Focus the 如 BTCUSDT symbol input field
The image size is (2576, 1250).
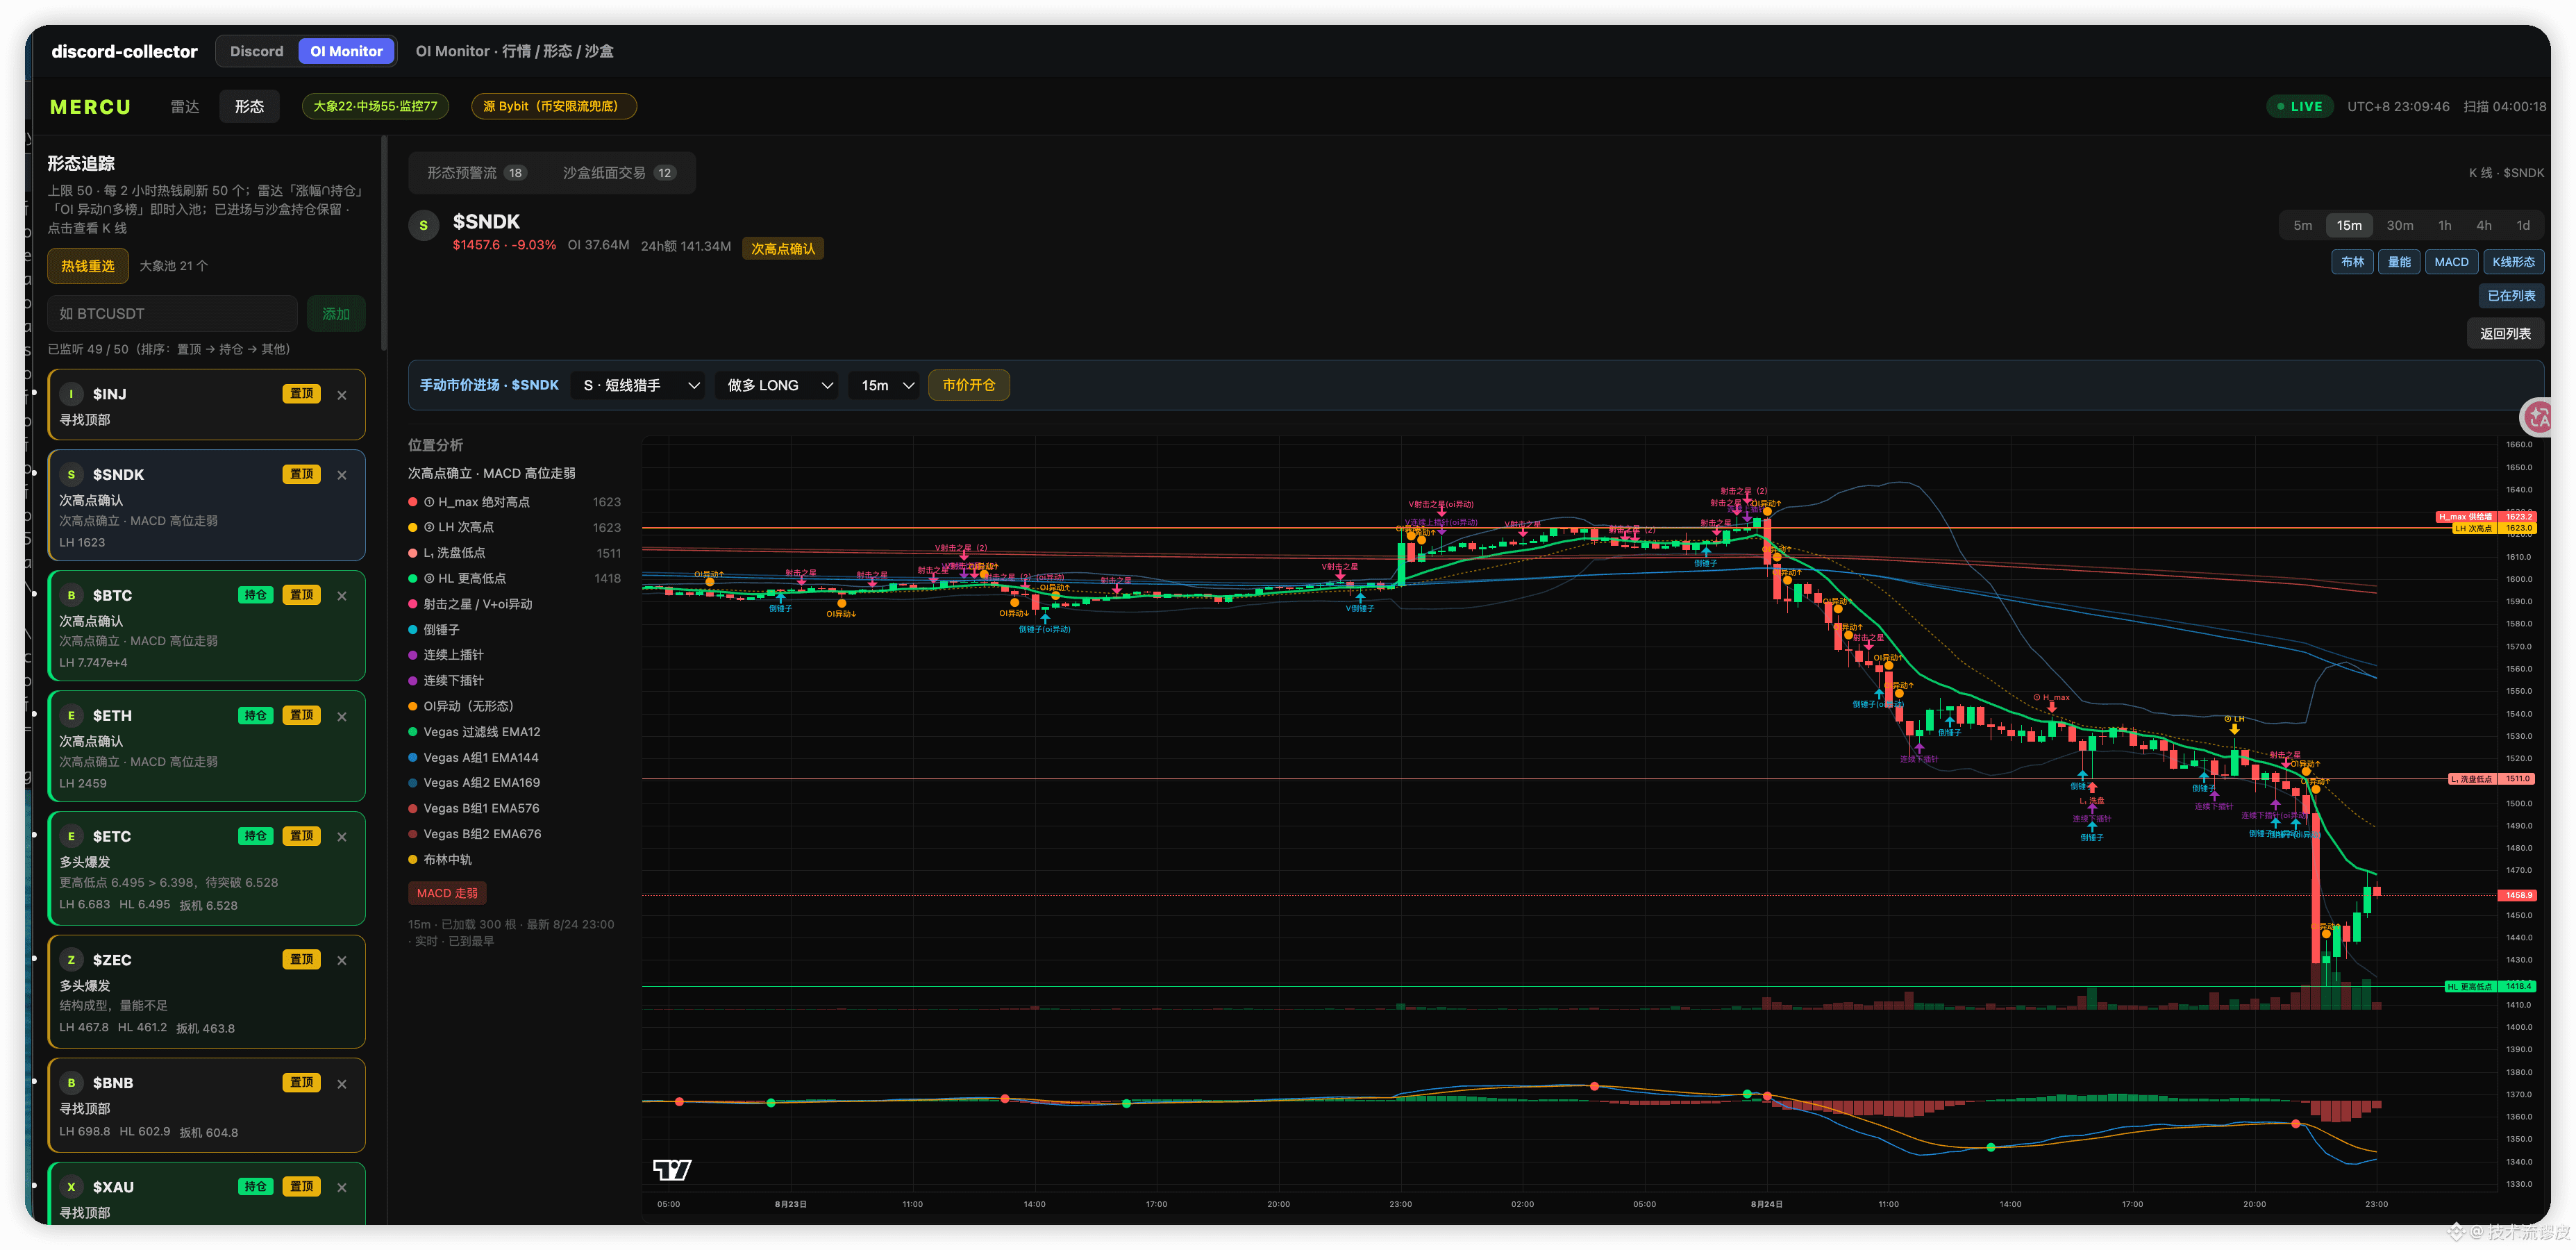point(172,314)
